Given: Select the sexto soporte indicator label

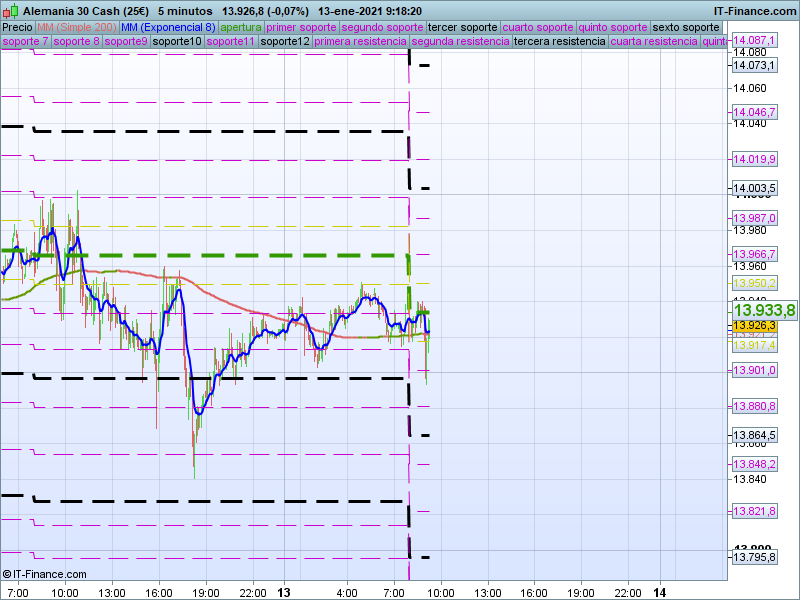Looking at the screenshot, I should point(685,27).
